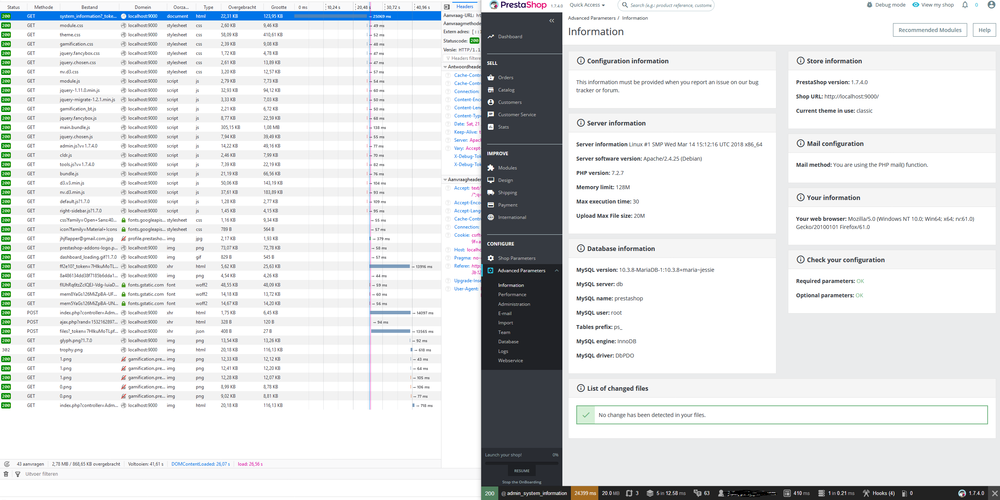The height and width of the screenshot is (500, 1000).
Task: Click the Help button
Action: (985, 30)
